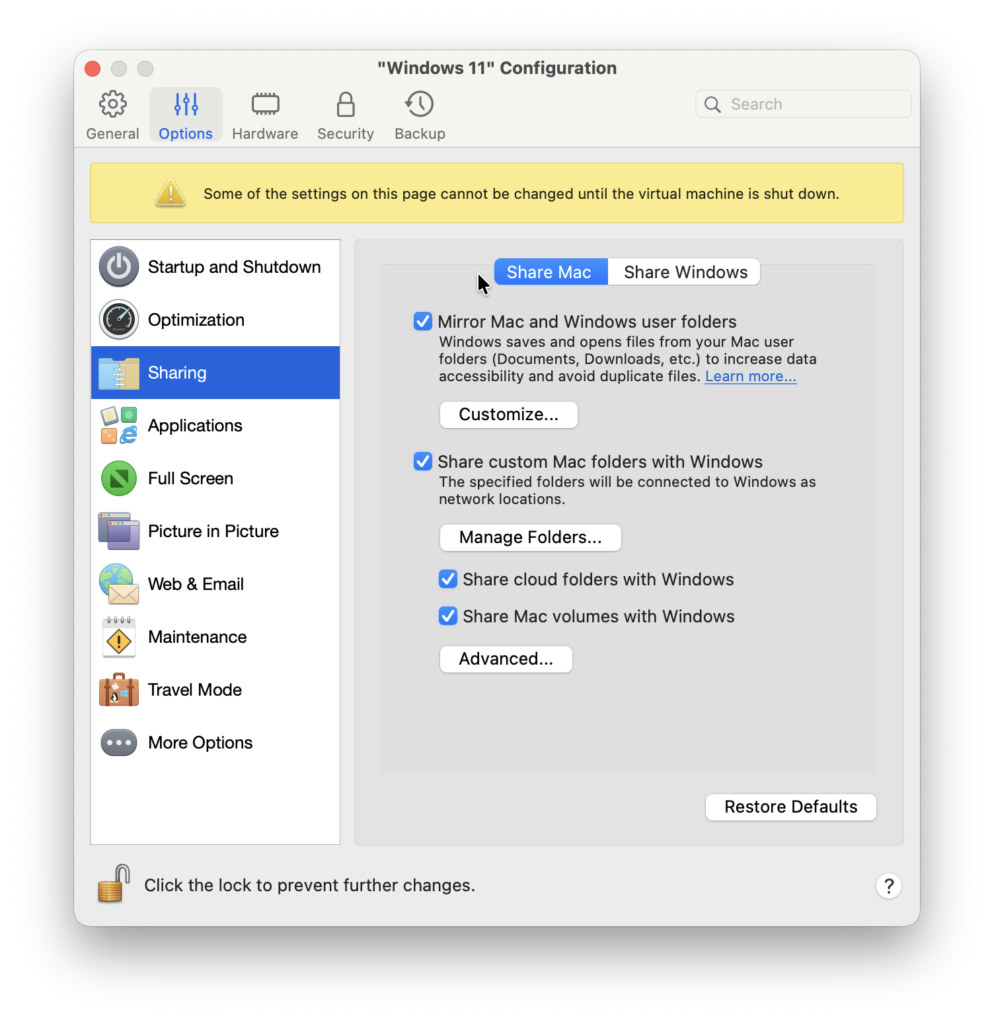994x1024 pixels.
Task: Click the Maintenance warning calendar icon
Action: [119, 637]
